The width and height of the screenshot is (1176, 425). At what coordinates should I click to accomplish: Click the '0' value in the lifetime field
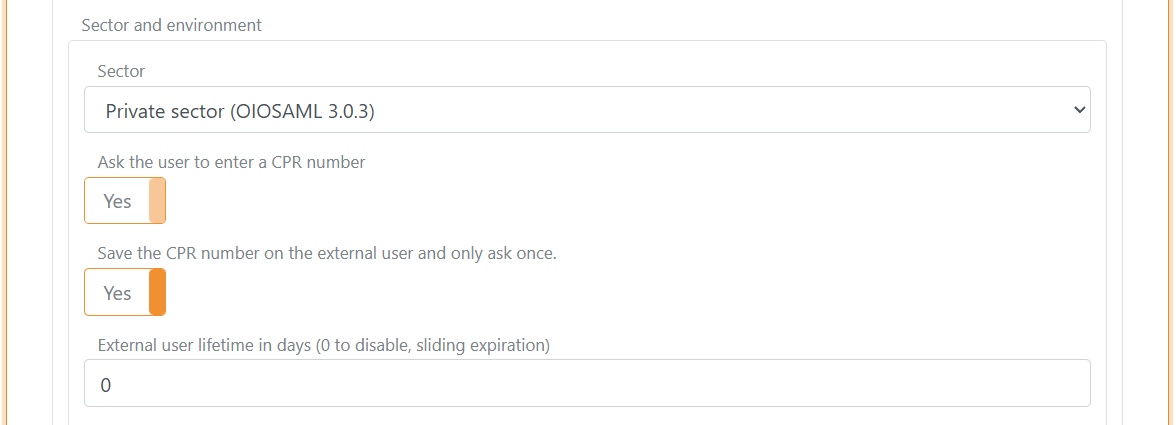tap(106, 385)
